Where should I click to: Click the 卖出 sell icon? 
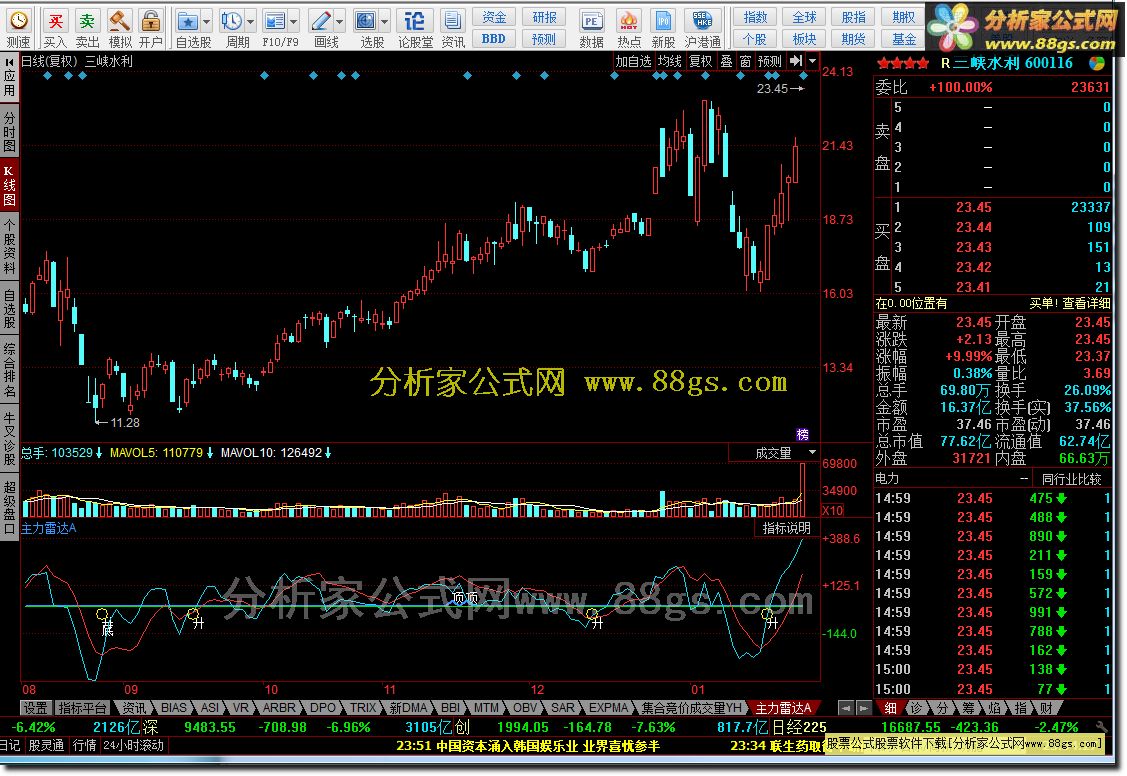[87, 21]
